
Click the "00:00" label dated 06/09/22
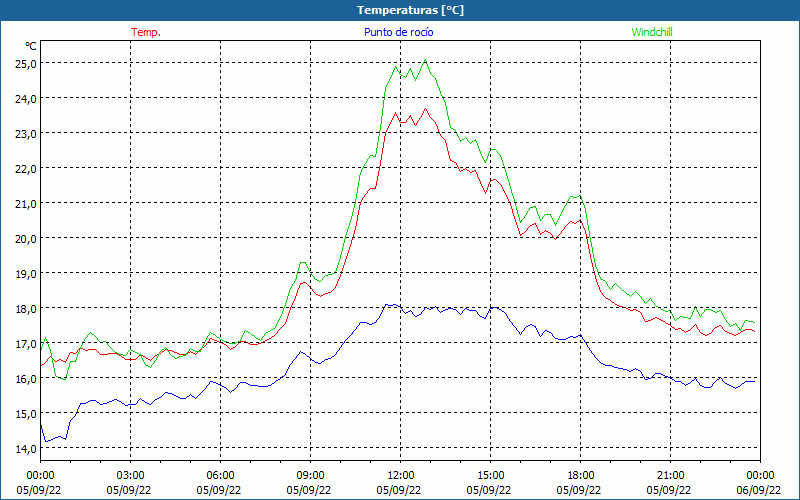(x=760, y=476)
